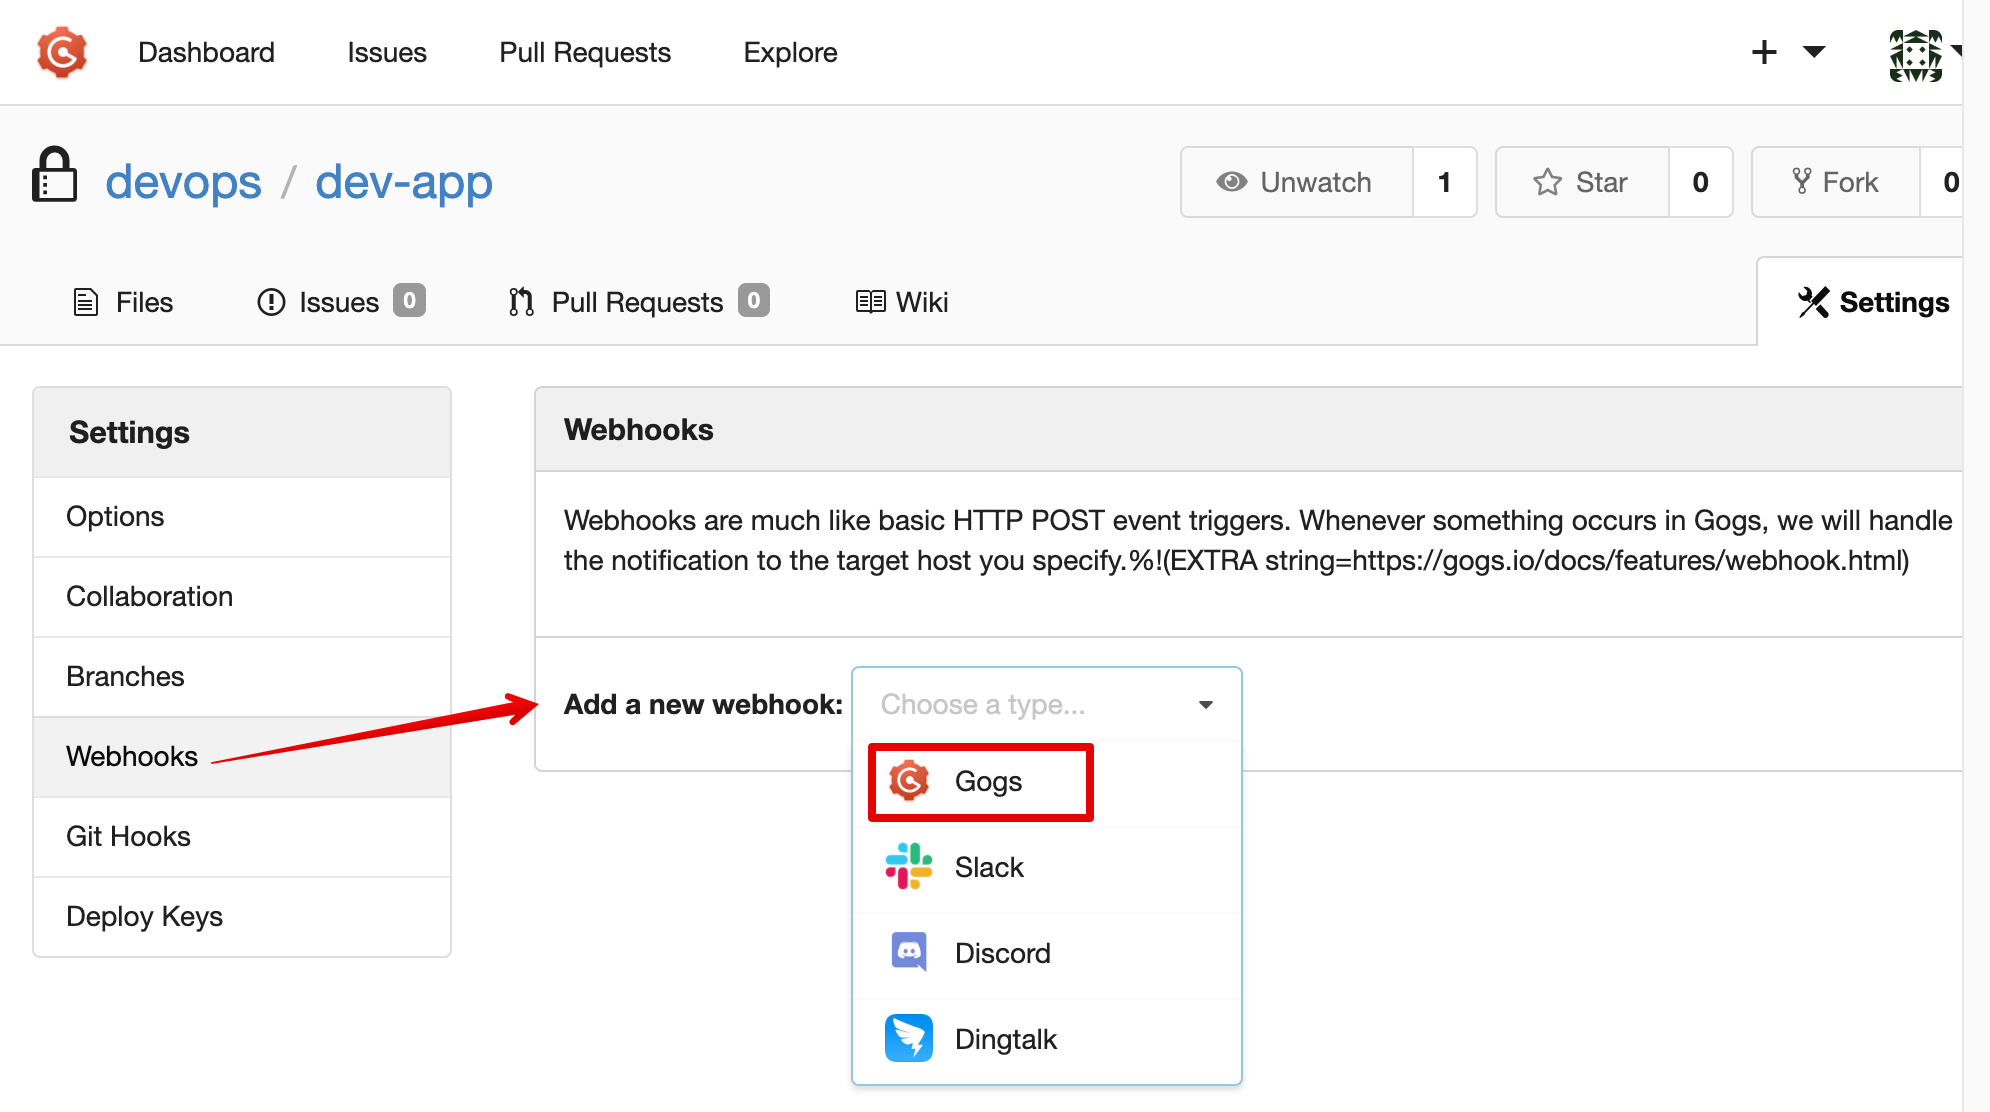Open Branches in settings sidebar
1990x1112 pixels.
click(x=242, y=677)
